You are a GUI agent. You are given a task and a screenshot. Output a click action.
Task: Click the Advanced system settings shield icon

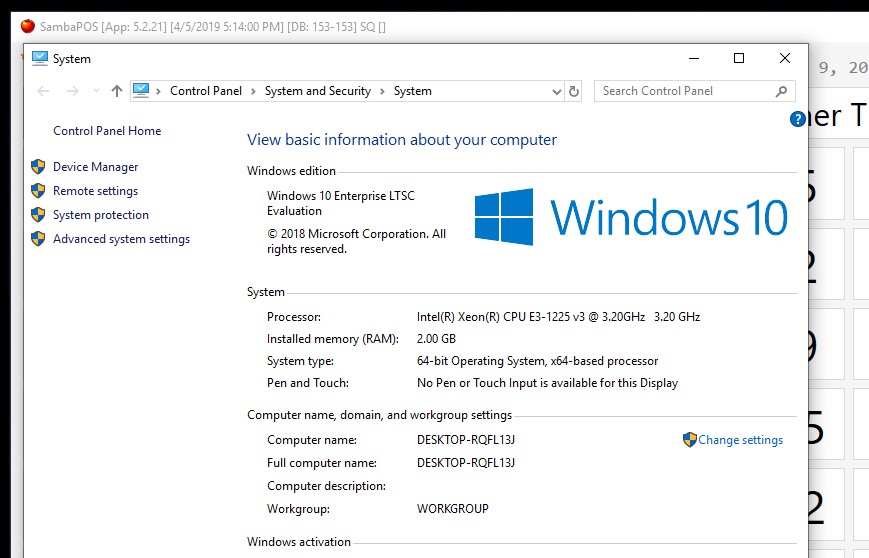click(x=38, y=239)
